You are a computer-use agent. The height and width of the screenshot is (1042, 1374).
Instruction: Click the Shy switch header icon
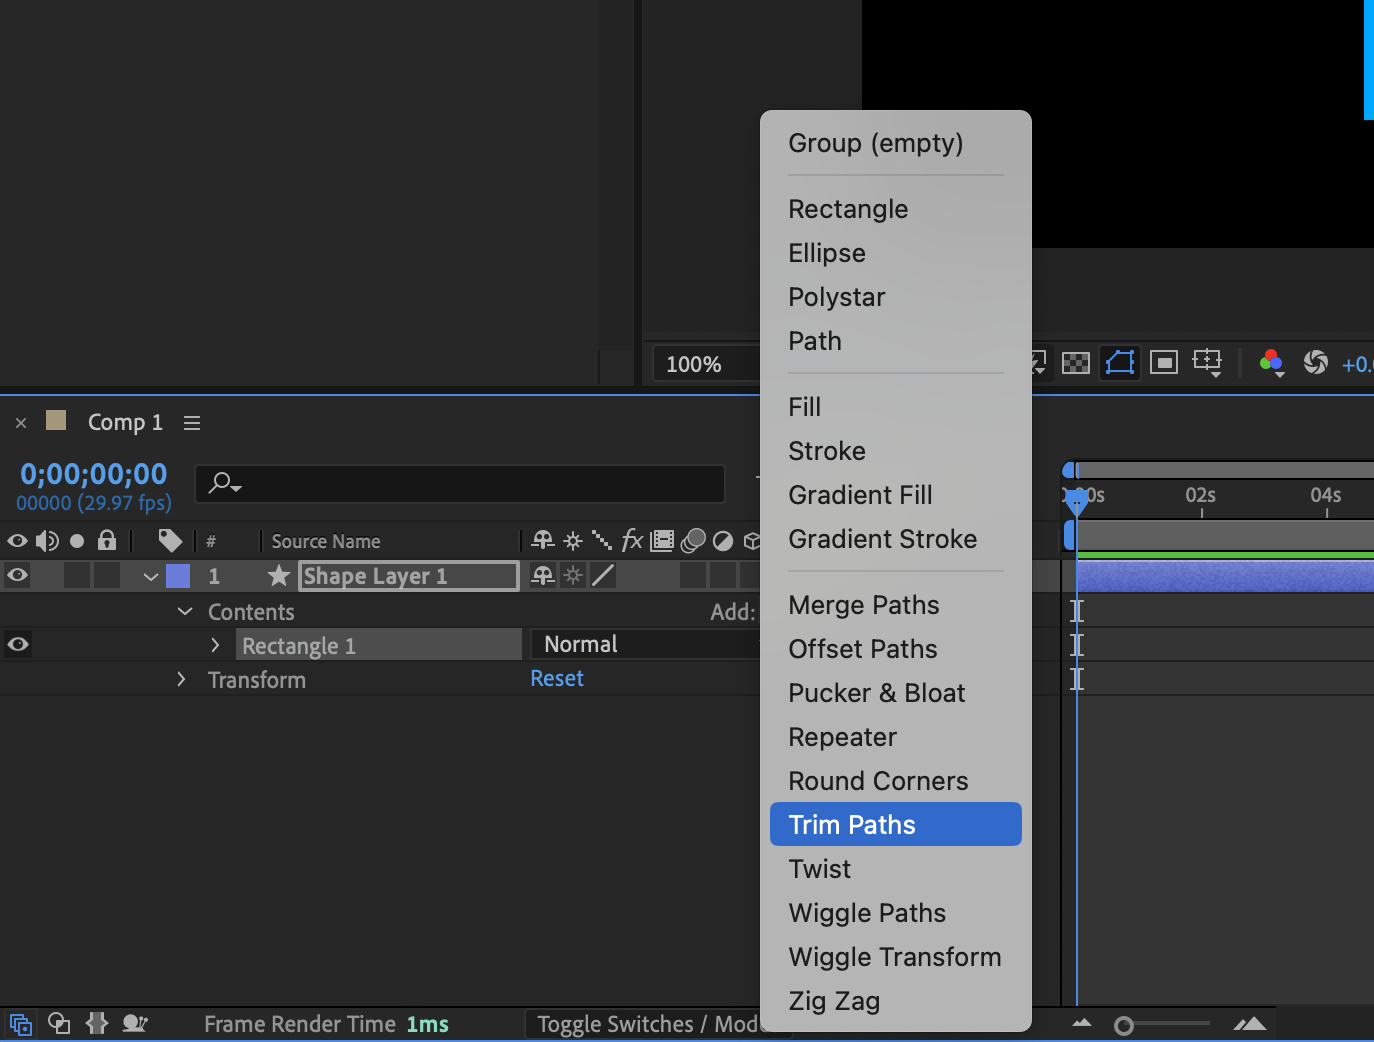pyautogui.click(x=543, y=541)
